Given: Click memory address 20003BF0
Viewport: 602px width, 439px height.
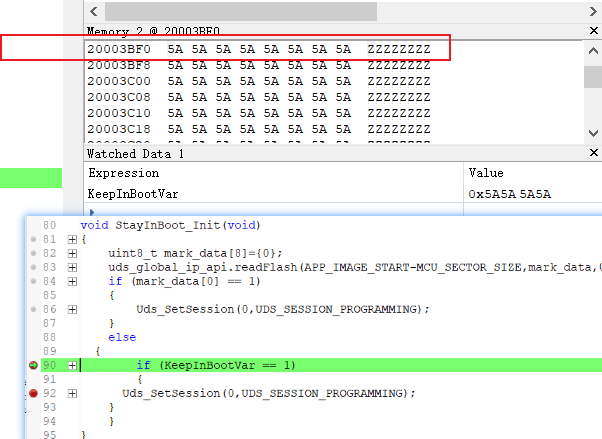Looking at the screenshot, I should [x=119, y=49].
